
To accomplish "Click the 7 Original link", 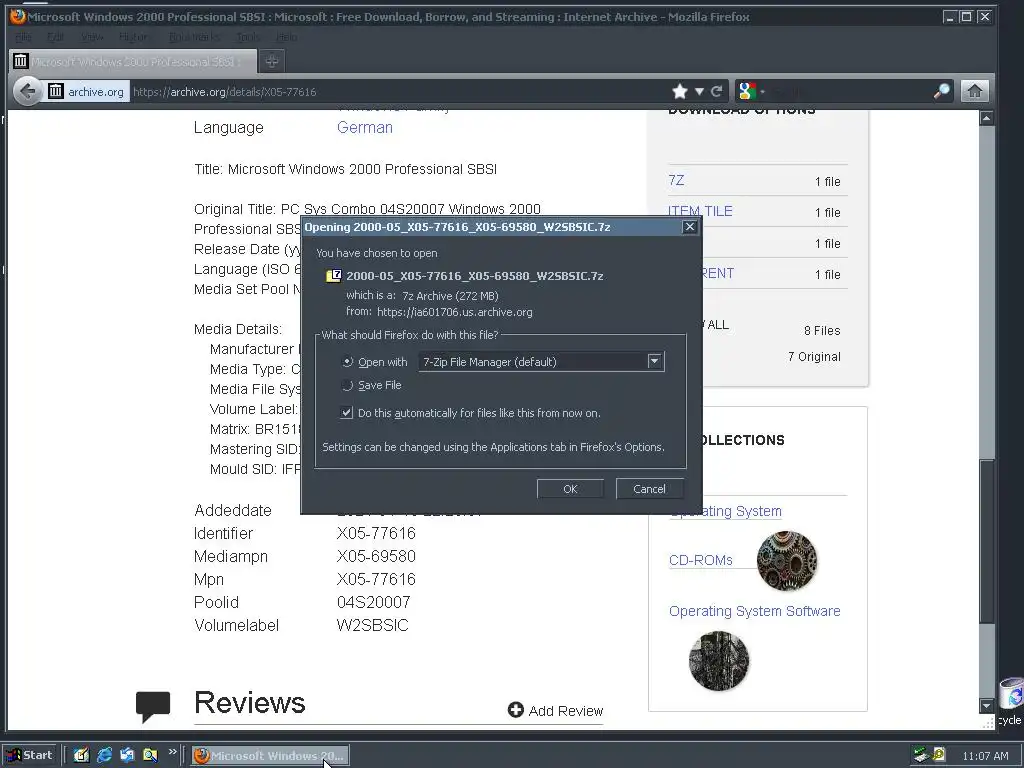I will pos(814,357).
